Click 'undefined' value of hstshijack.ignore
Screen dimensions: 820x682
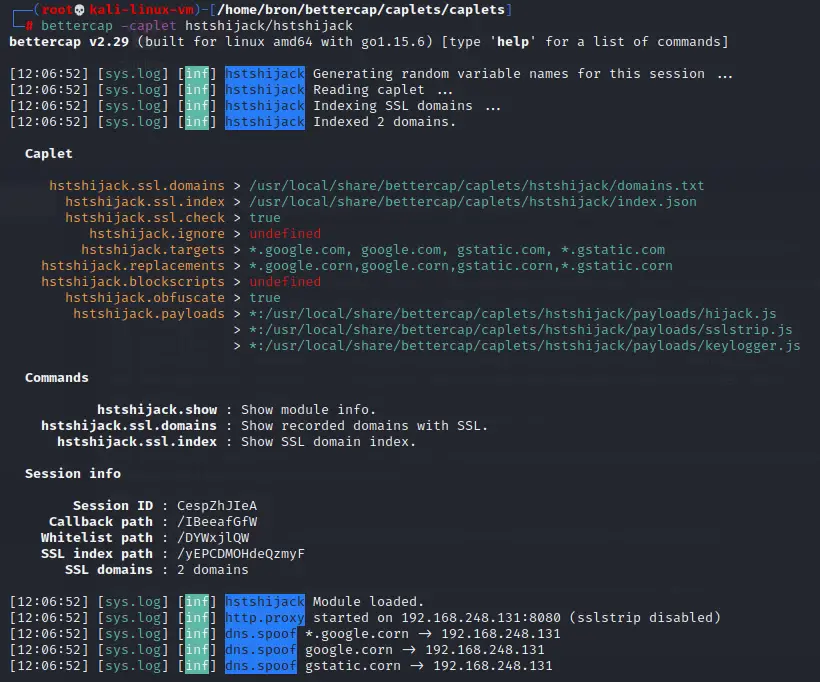pyautogui.click(x=285, y=234)
